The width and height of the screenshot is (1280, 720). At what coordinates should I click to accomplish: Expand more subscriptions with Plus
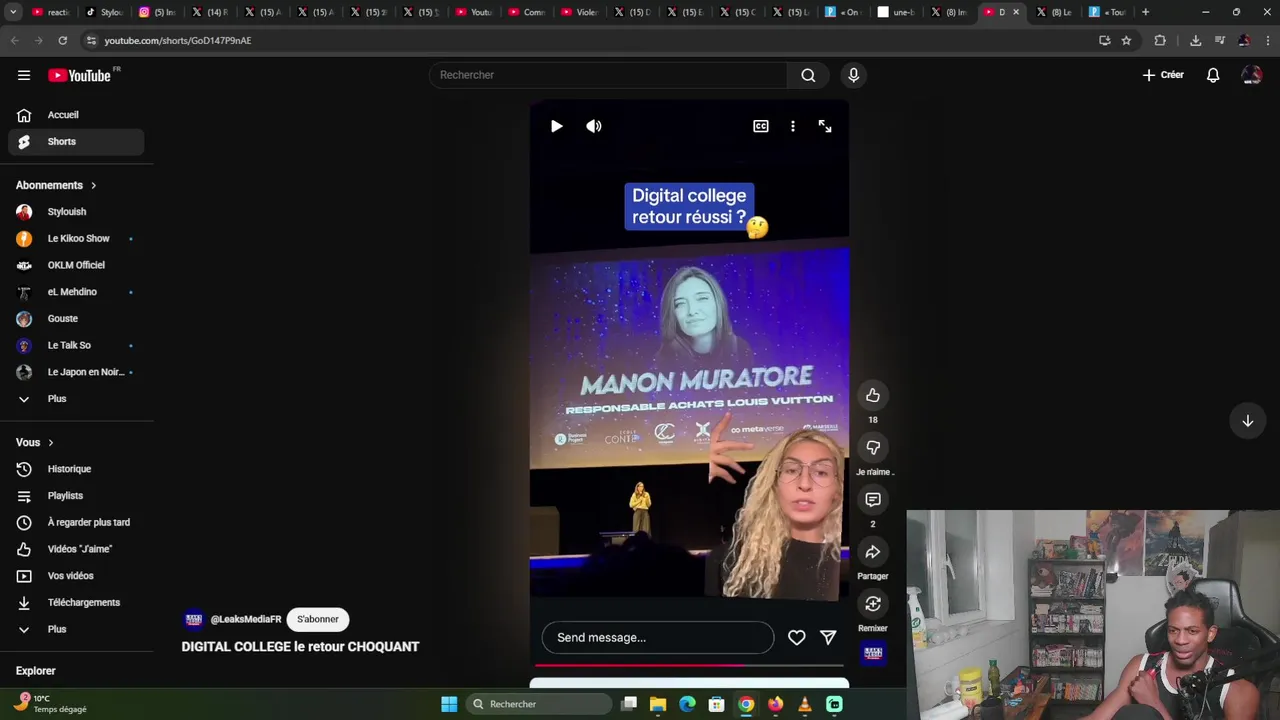[x=76, y=399]
